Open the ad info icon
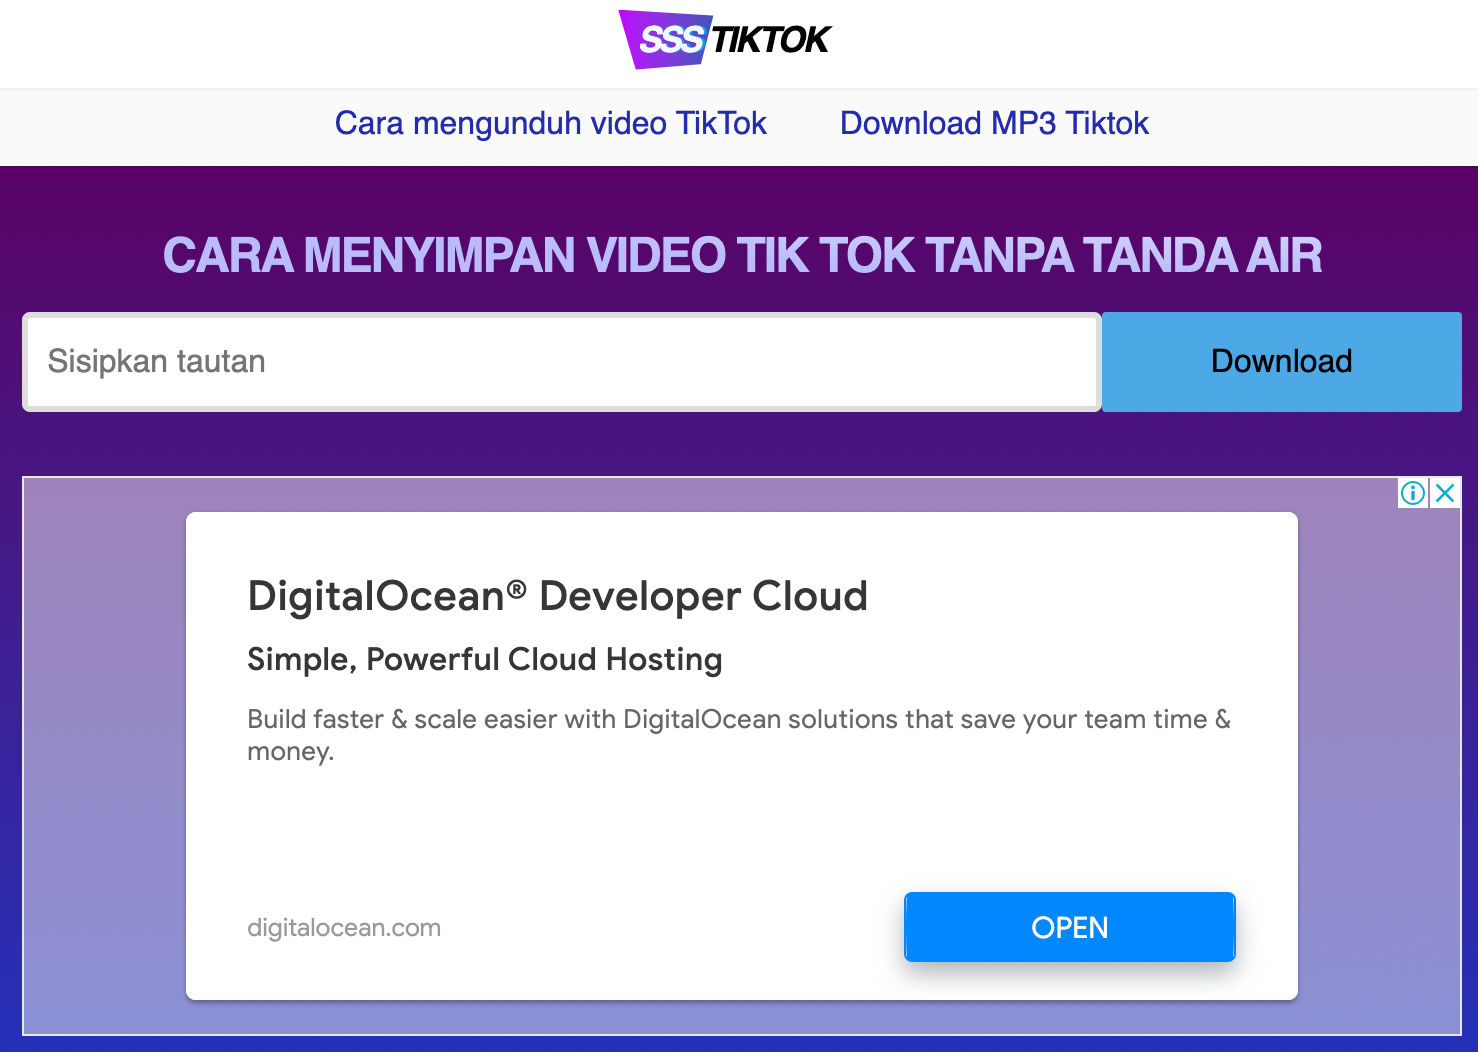This screenshot has height=1052, width=1478. tap(1412, 493)
